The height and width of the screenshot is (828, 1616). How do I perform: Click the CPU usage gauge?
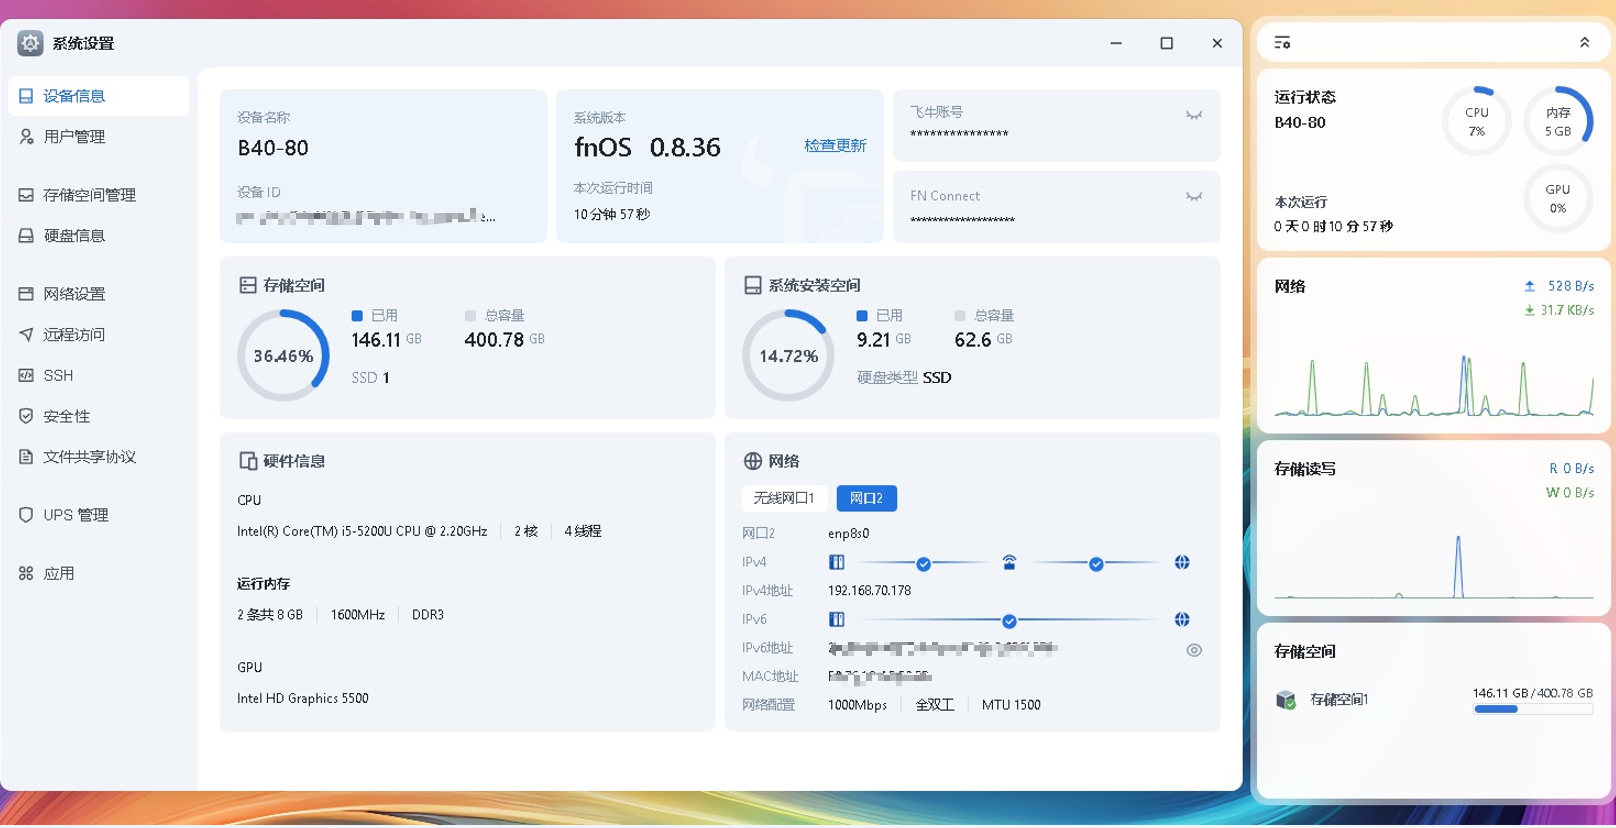[1476, 122]
